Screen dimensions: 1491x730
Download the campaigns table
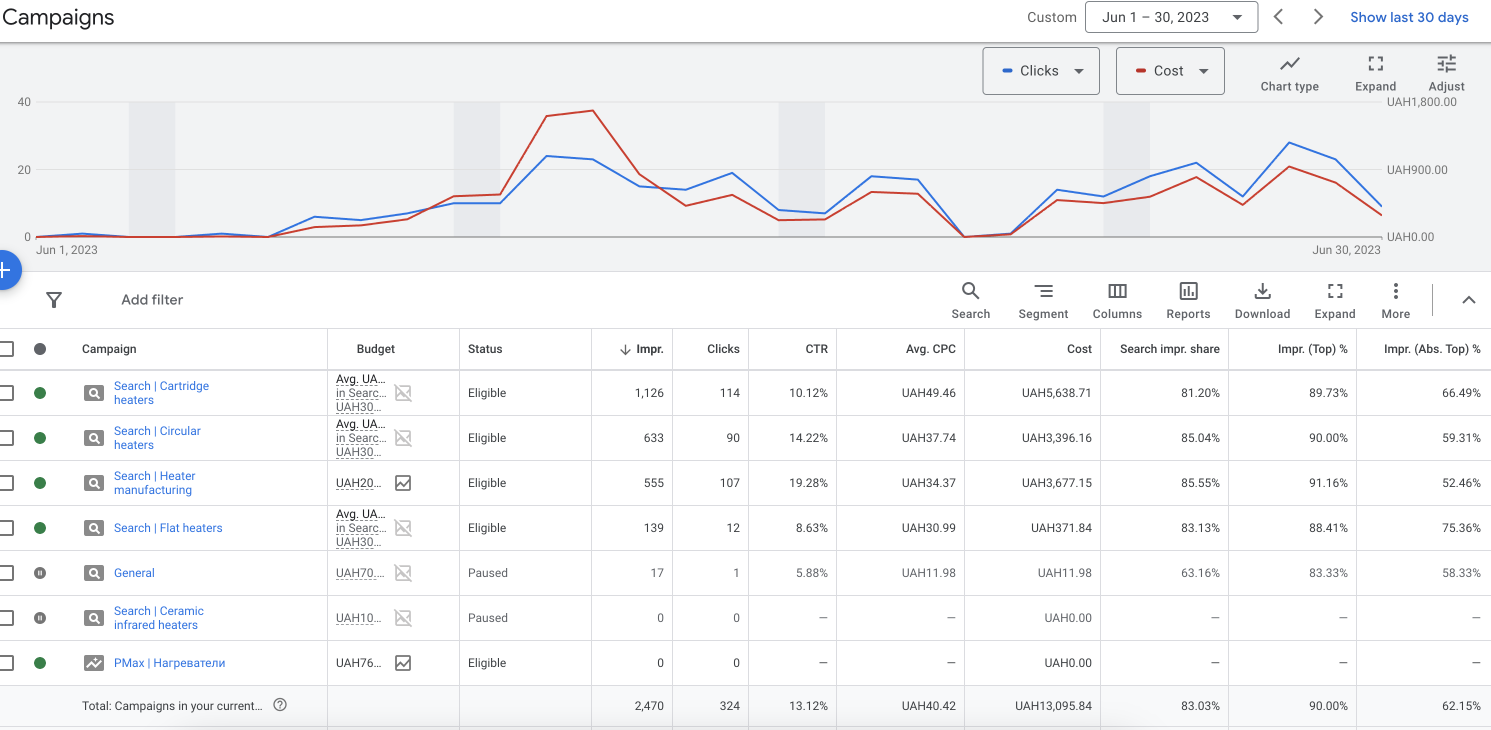tap(1262, 291)
